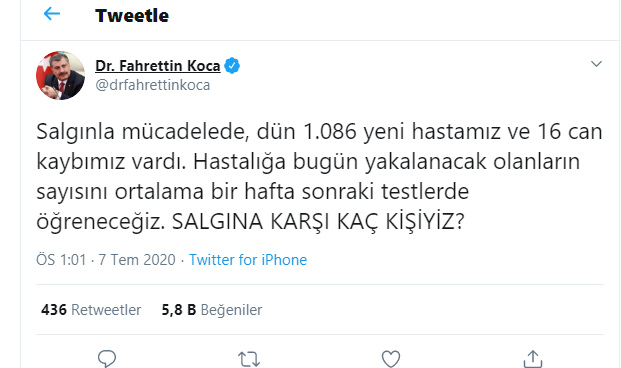Image resolution: width=621 pixels, height=368 pixels.
Task: Open the share tweet upload icon
Action: pos(532,359)
